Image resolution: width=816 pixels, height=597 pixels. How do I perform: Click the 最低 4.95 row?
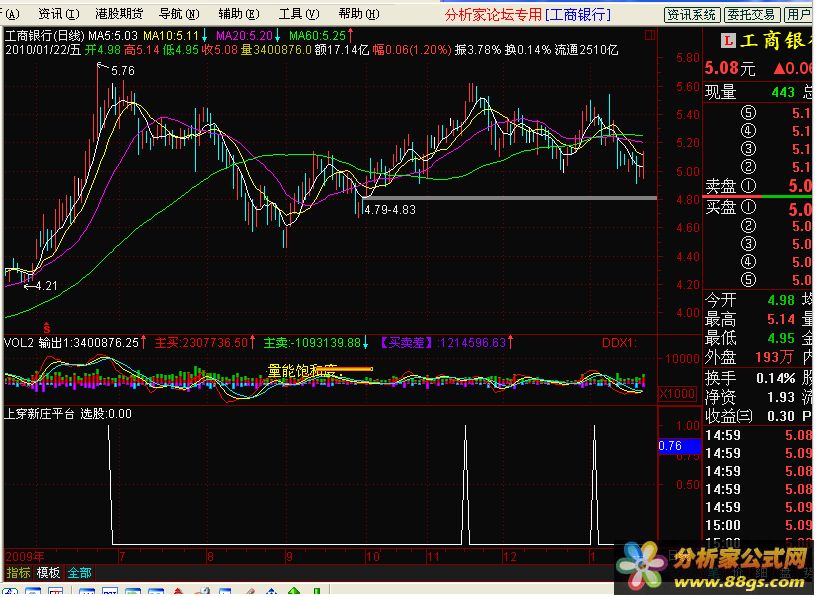[750, 338]
